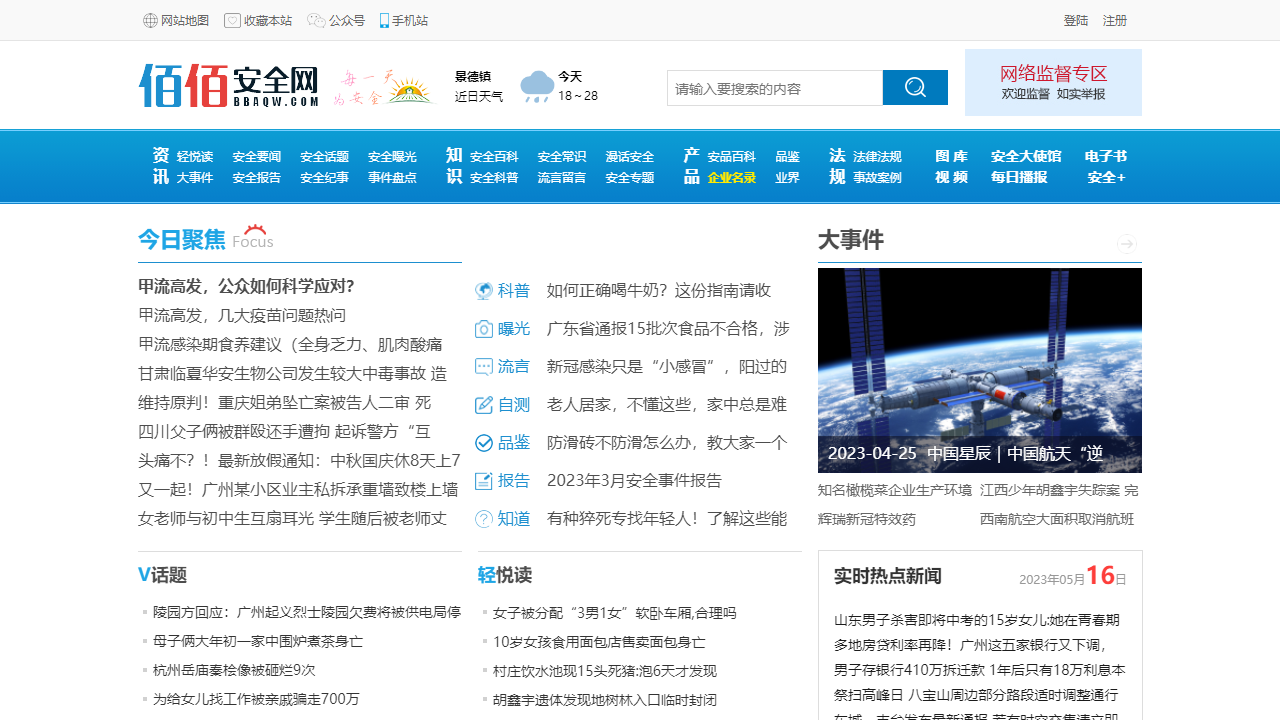This screenshot has height=720, width=1280.
Task: Click the 大事件 arrow icon
Action: (x=1127, y=244)
